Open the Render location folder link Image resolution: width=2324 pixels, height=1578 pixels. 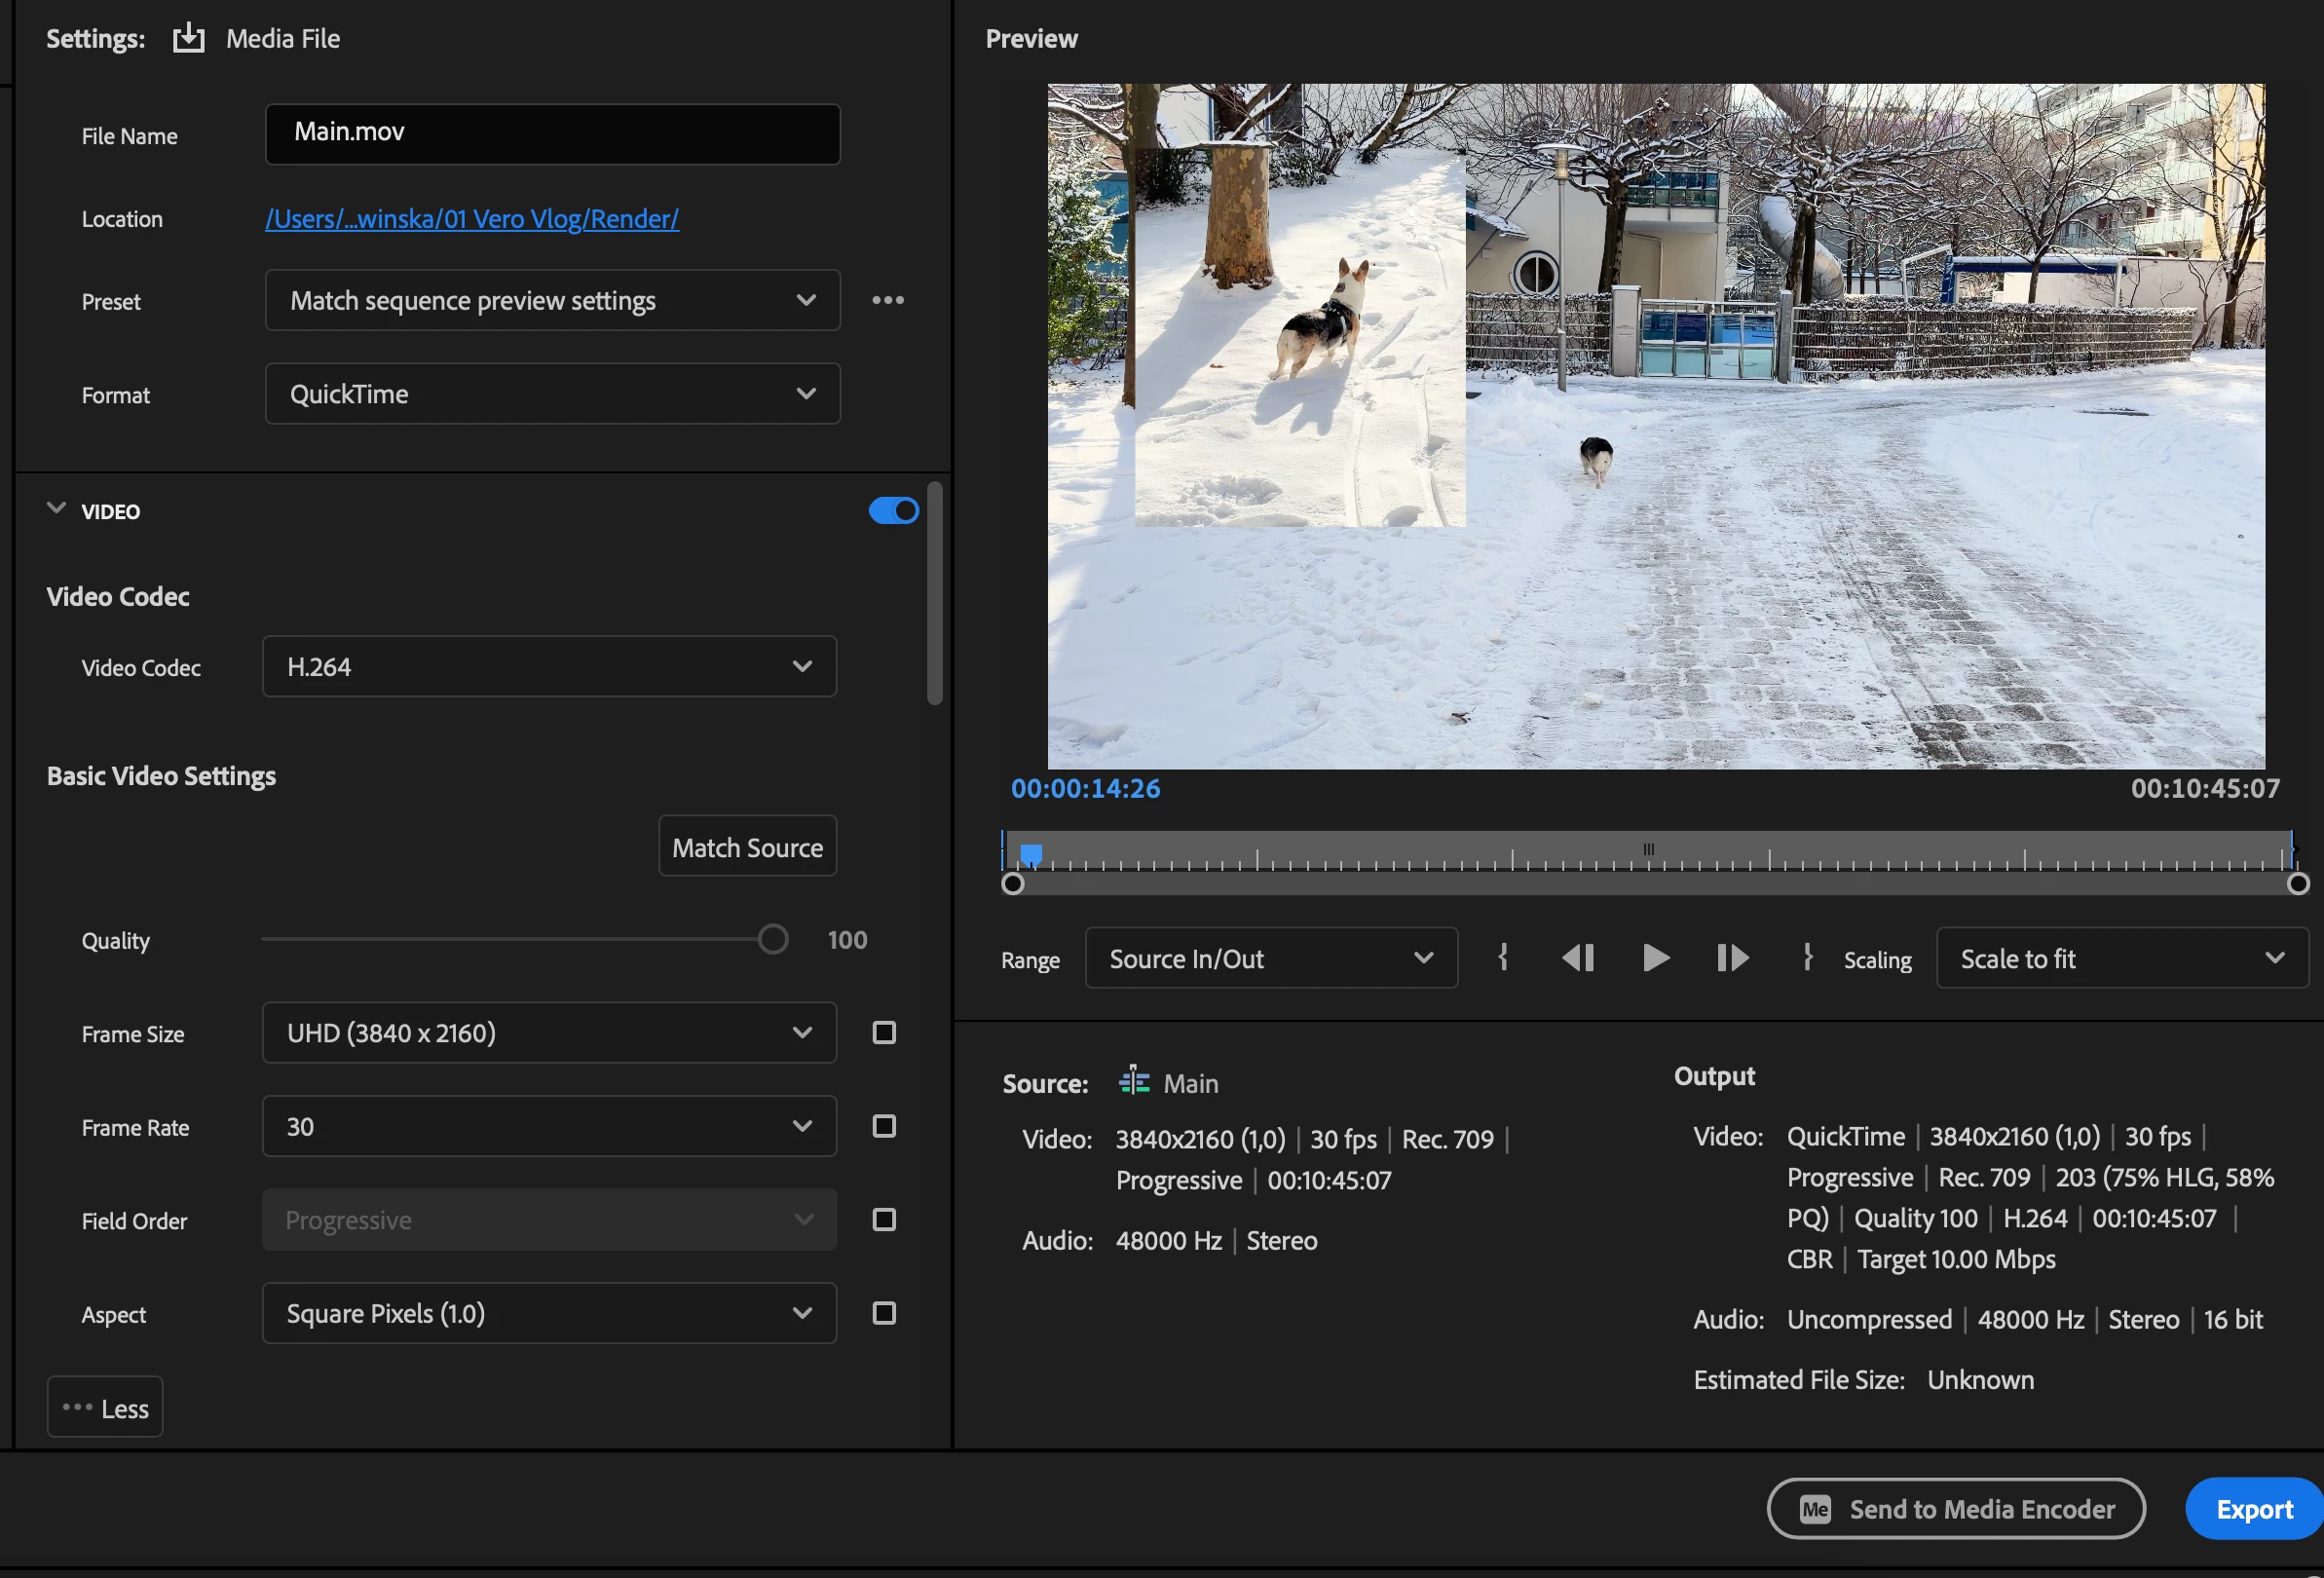coord(471,219)
